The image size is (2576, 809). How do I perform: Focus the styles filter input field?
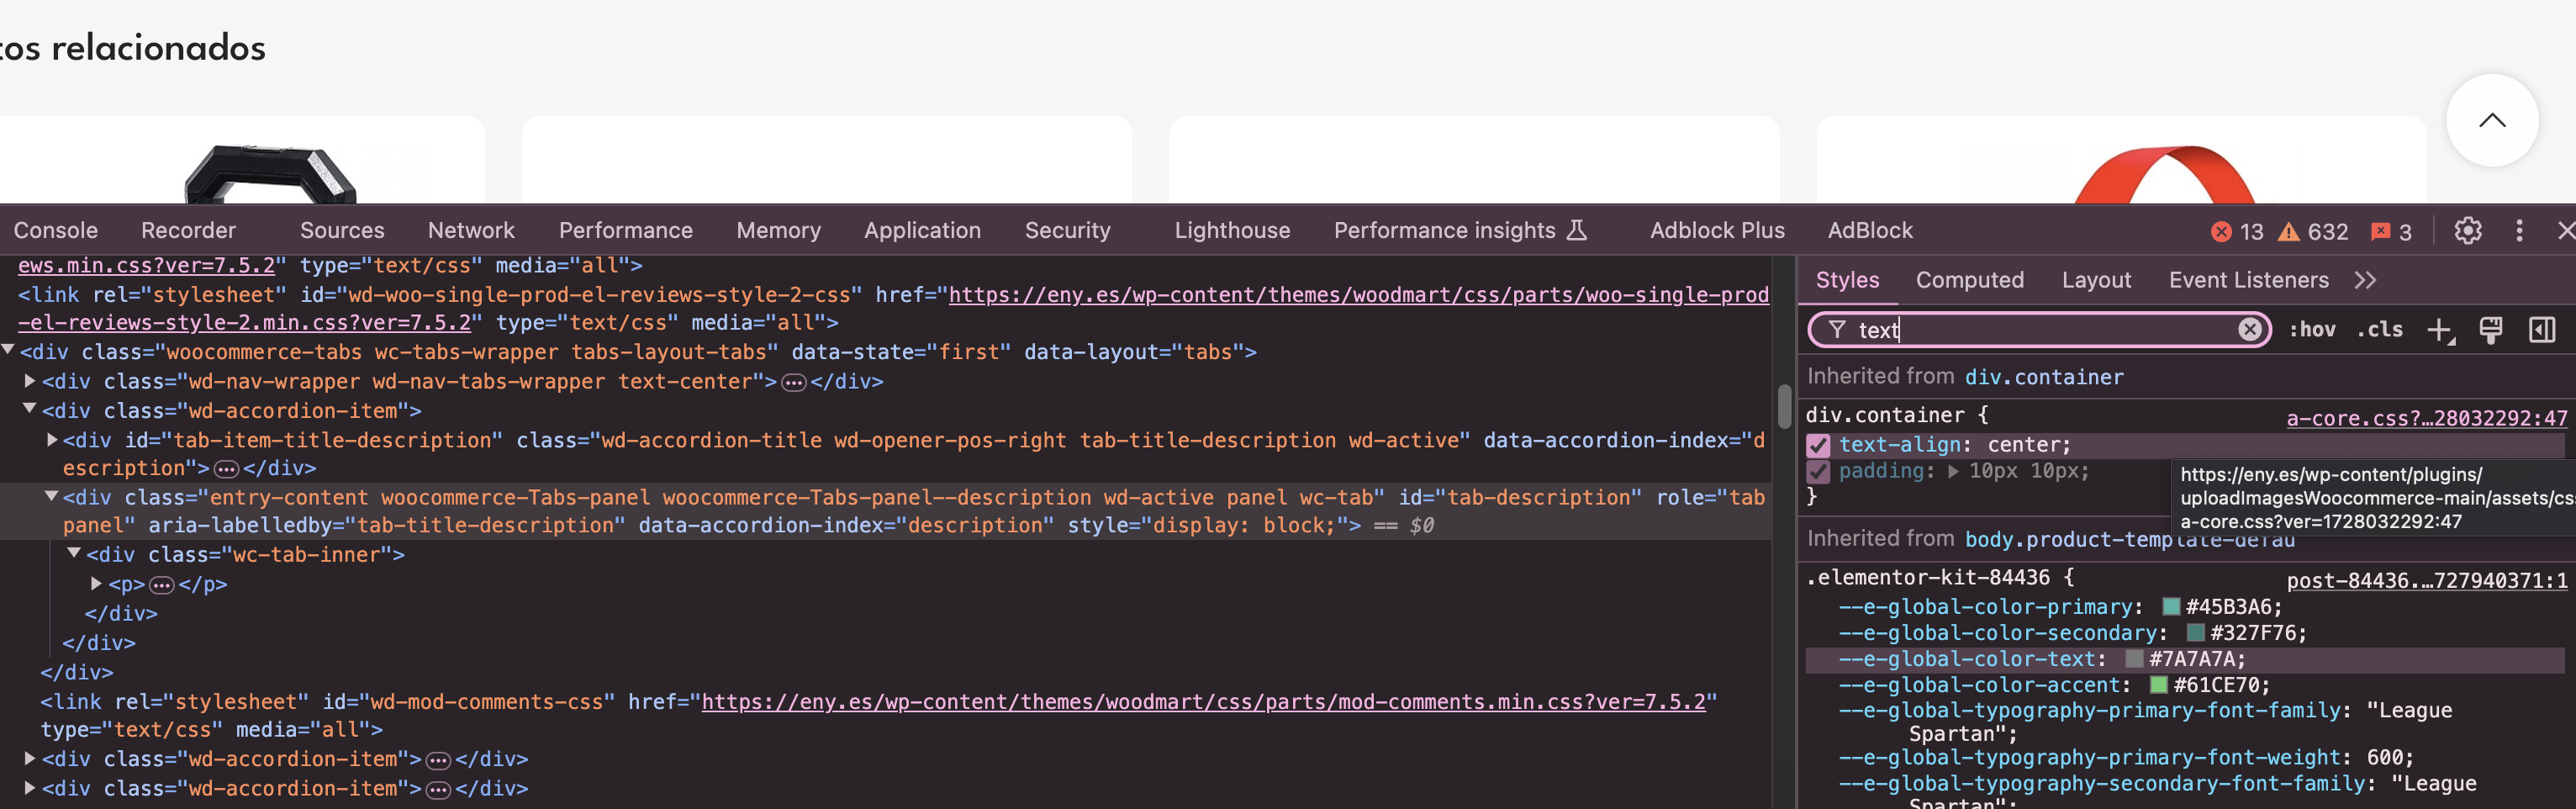[2040, 330]
